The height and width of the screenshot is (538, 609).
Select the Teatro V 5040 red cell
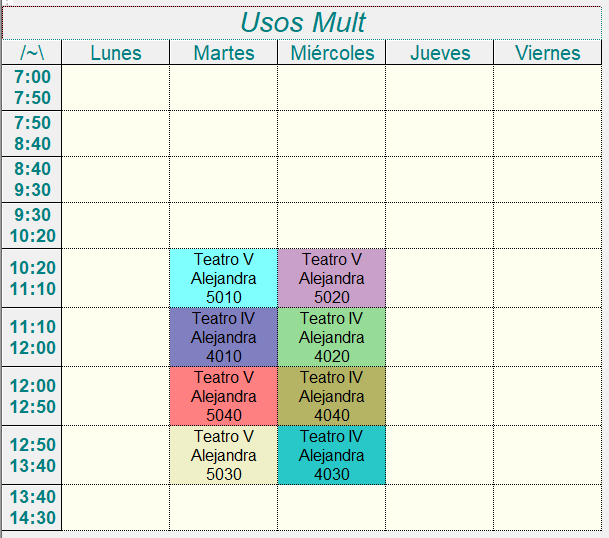(x=224, y=396)
